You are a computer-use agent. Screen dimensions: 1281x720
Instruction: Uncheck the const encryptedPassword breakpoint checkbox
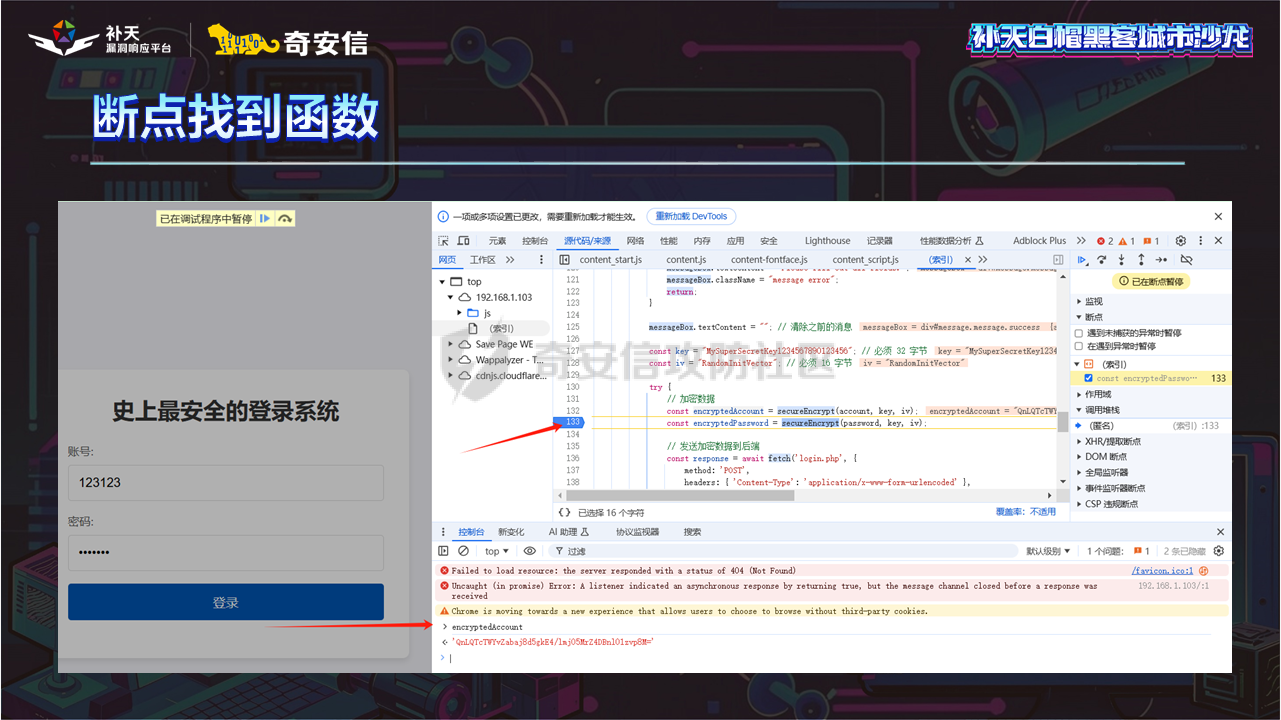coord(1088,379)
